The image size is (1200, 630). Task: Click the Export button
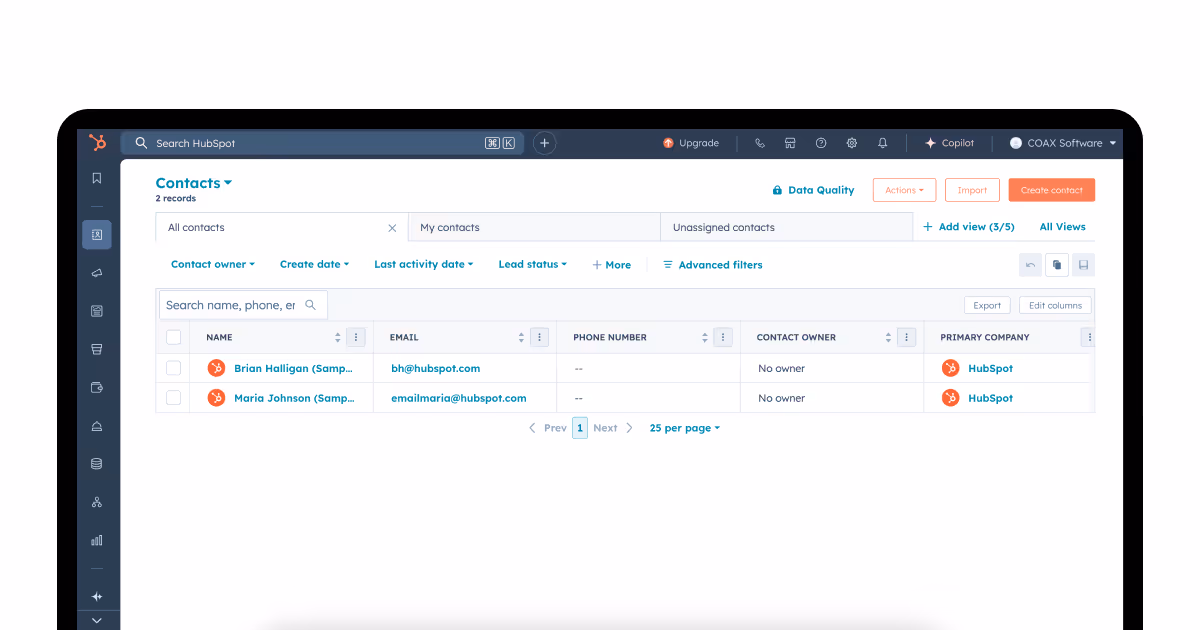(987, 306)
